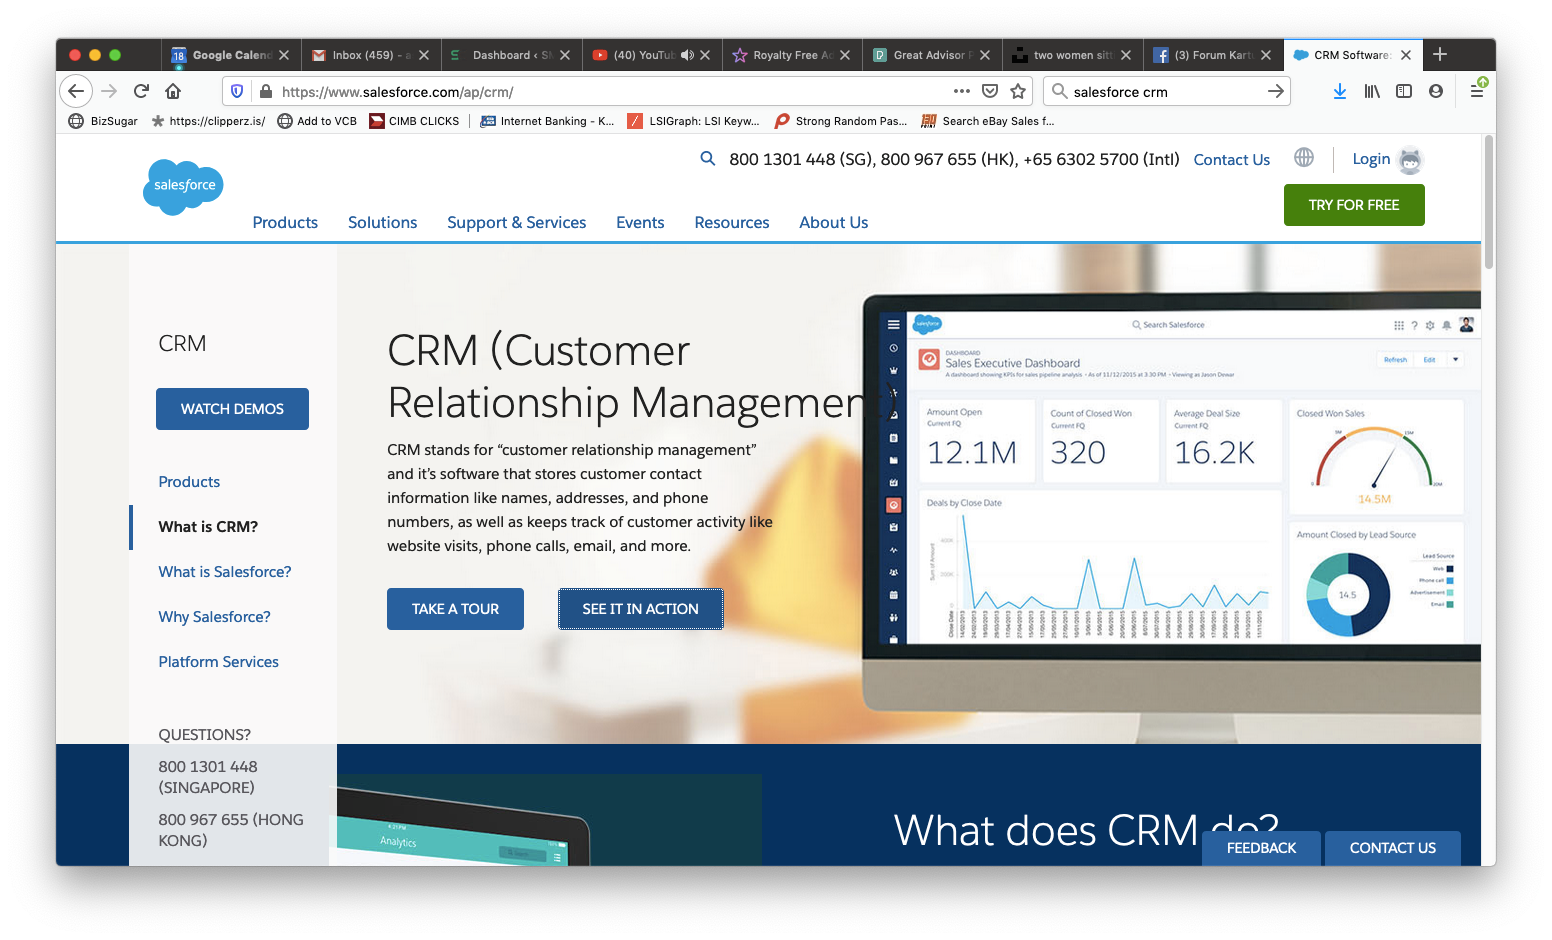Open the Add to VCB bookmark

317,121
